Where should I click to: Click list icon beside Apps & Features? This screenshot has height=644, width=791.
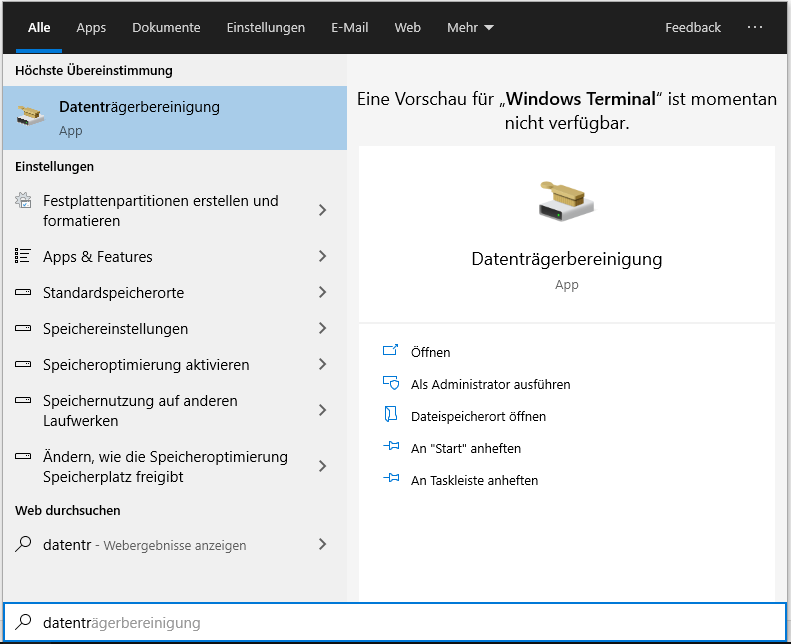point(23,256)
